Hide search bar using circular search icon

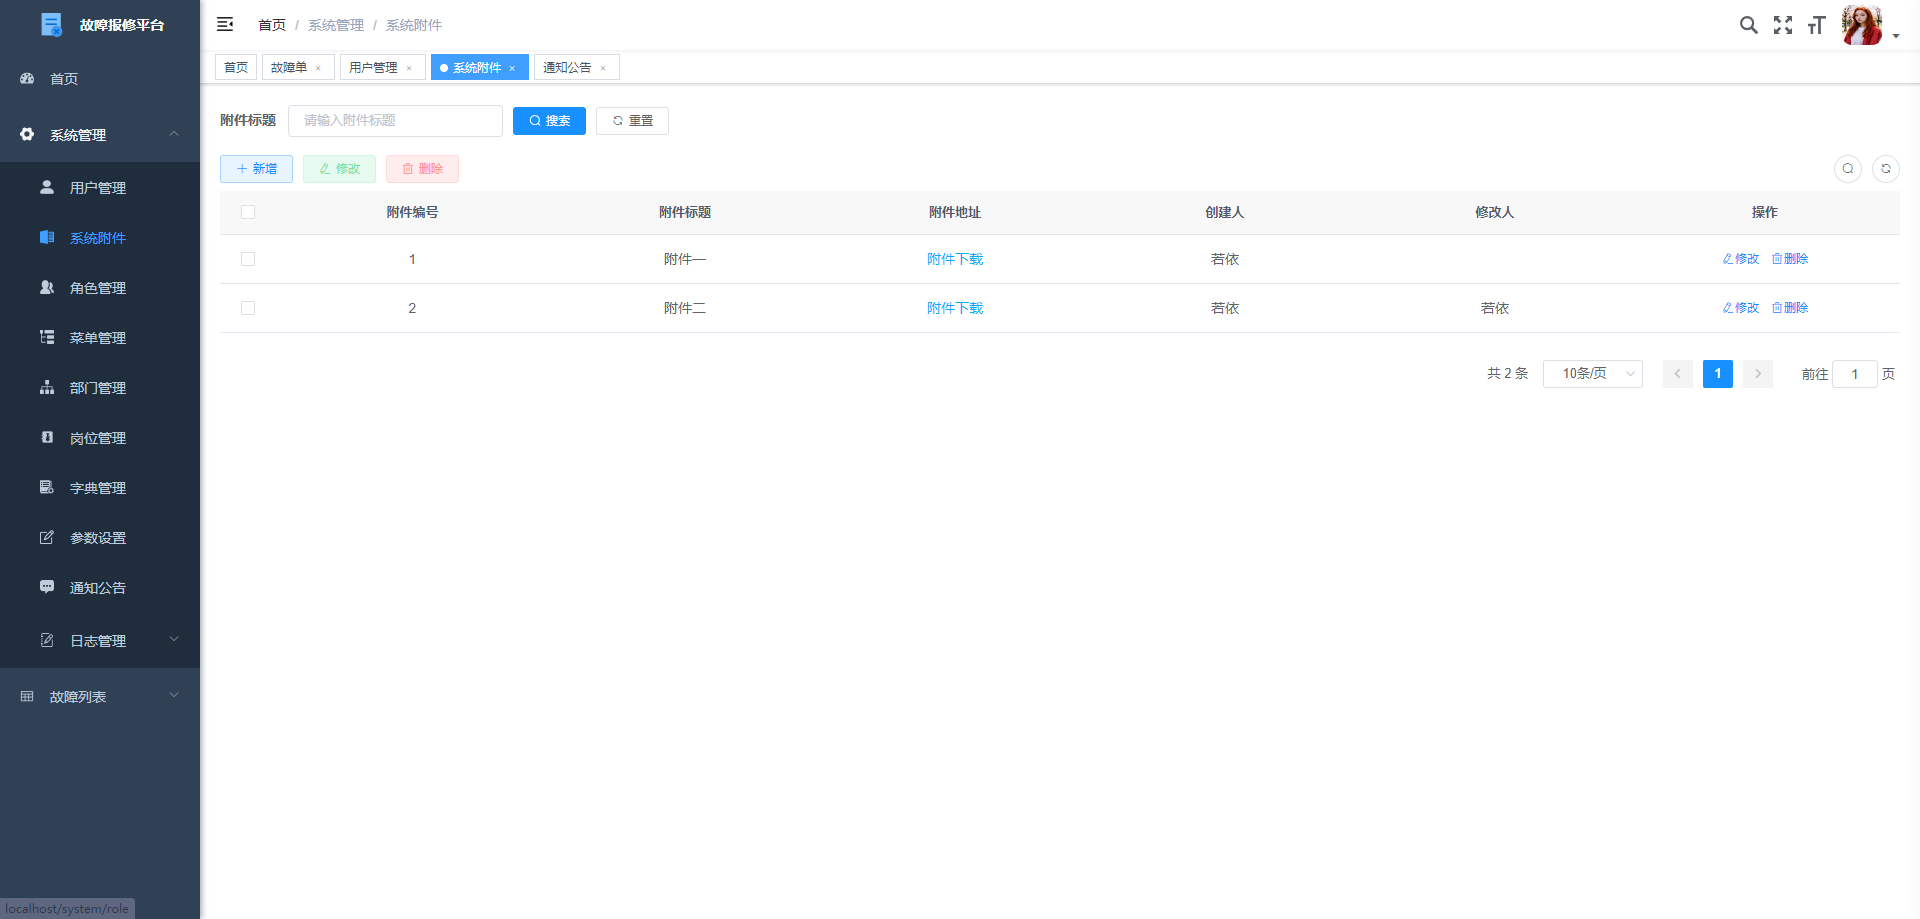pyautogui.click(x=1847, y=169)
